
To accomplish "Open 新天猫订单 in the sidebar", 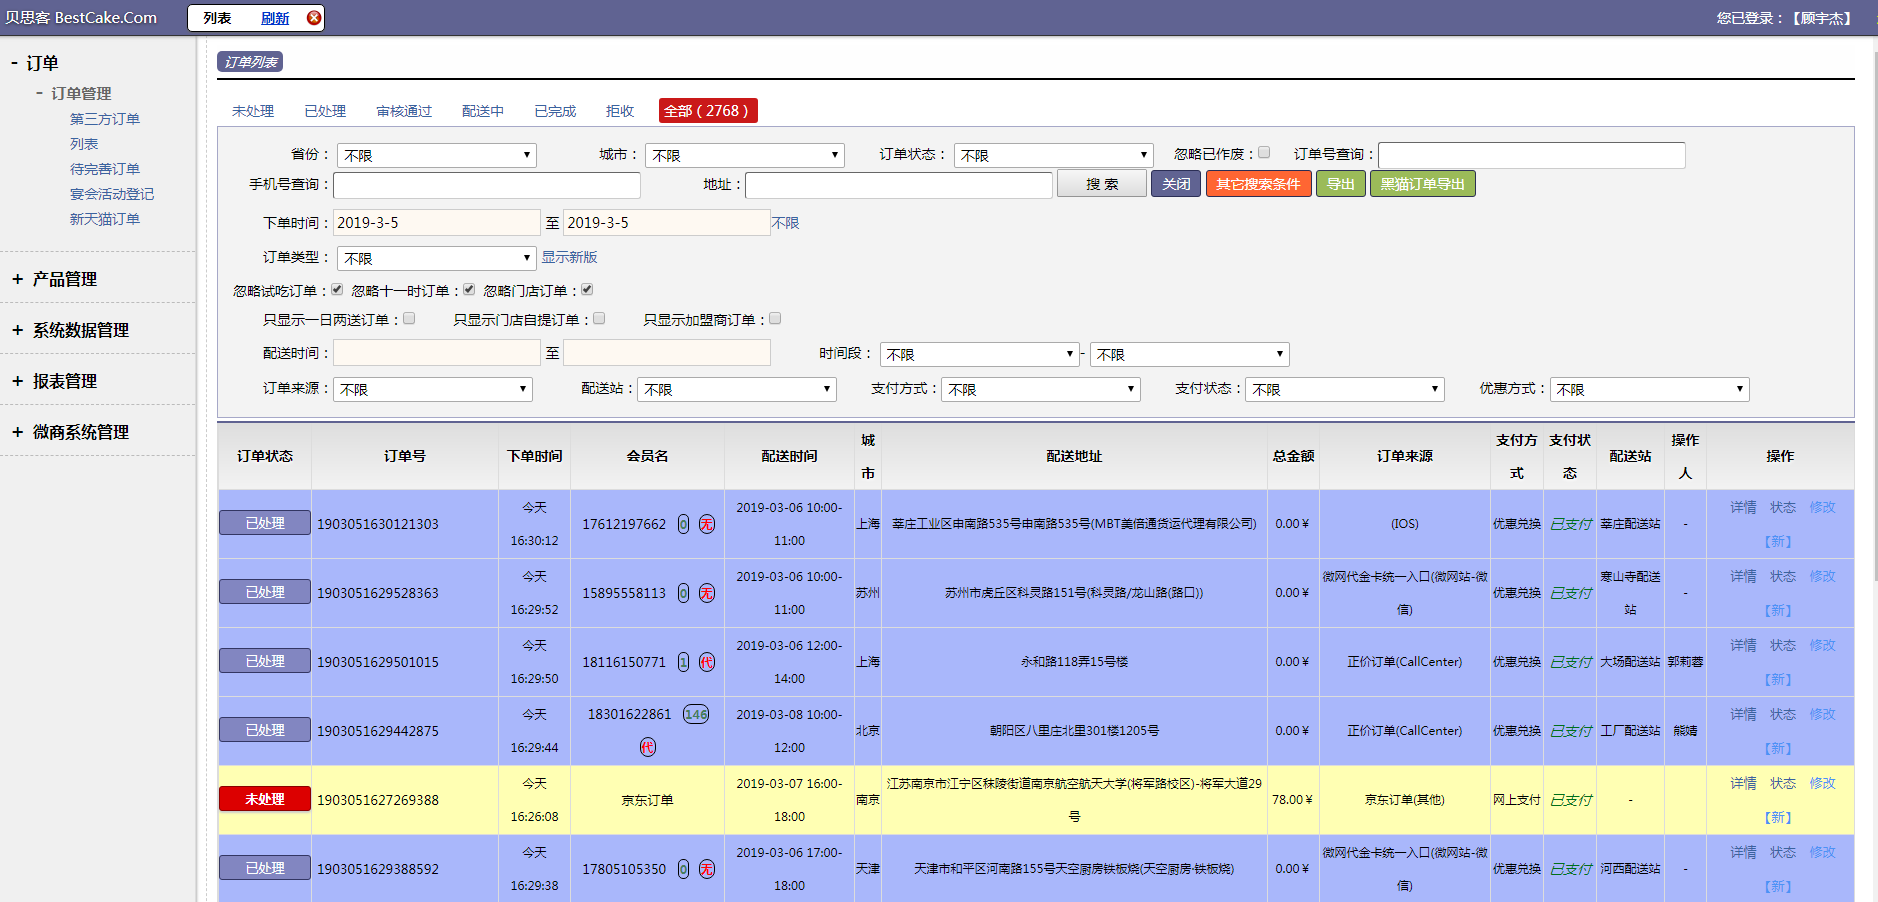I will (x=105, y=219).
